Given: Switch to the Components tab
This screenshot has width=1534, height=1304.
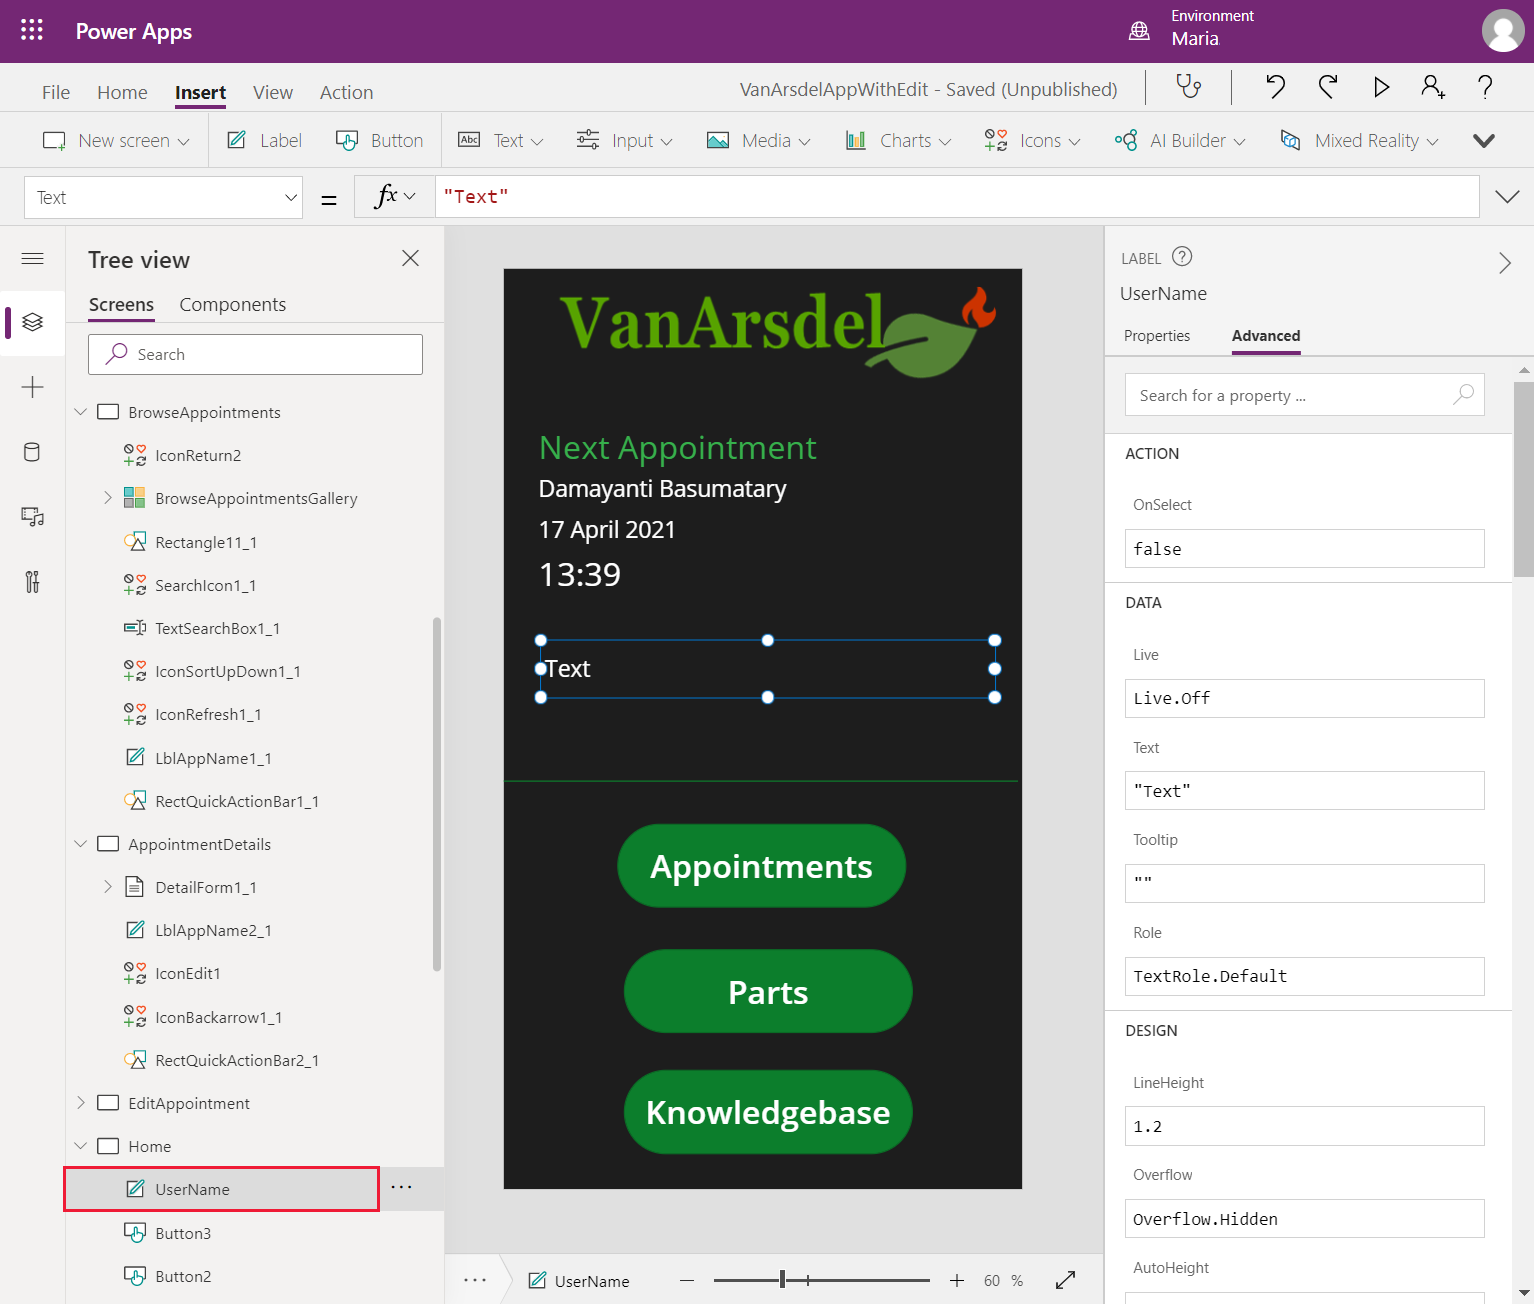Looking at the screenshot, I should point(232,304).
